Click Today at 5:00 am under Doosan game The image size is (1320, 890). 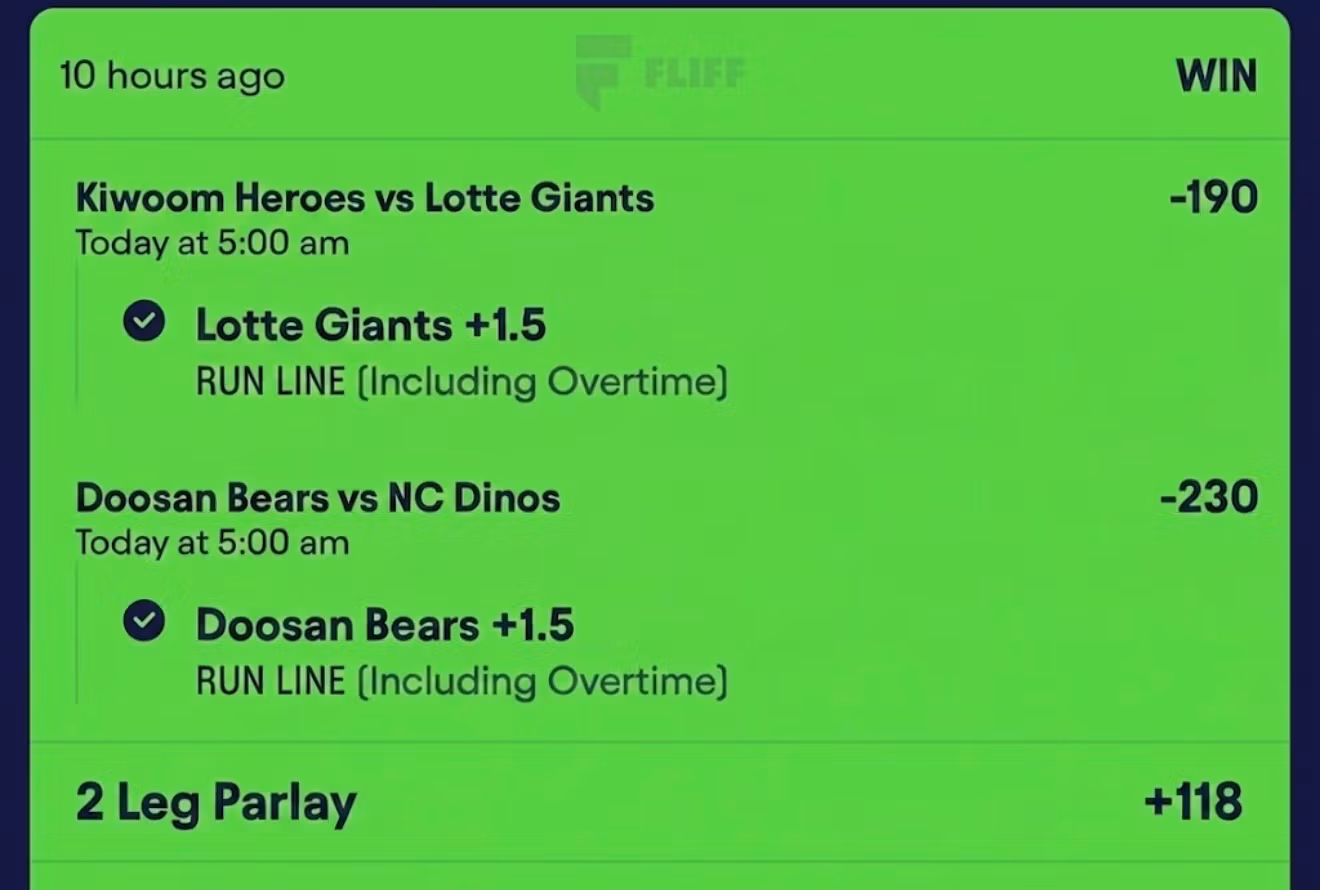(x=212, y=543)
